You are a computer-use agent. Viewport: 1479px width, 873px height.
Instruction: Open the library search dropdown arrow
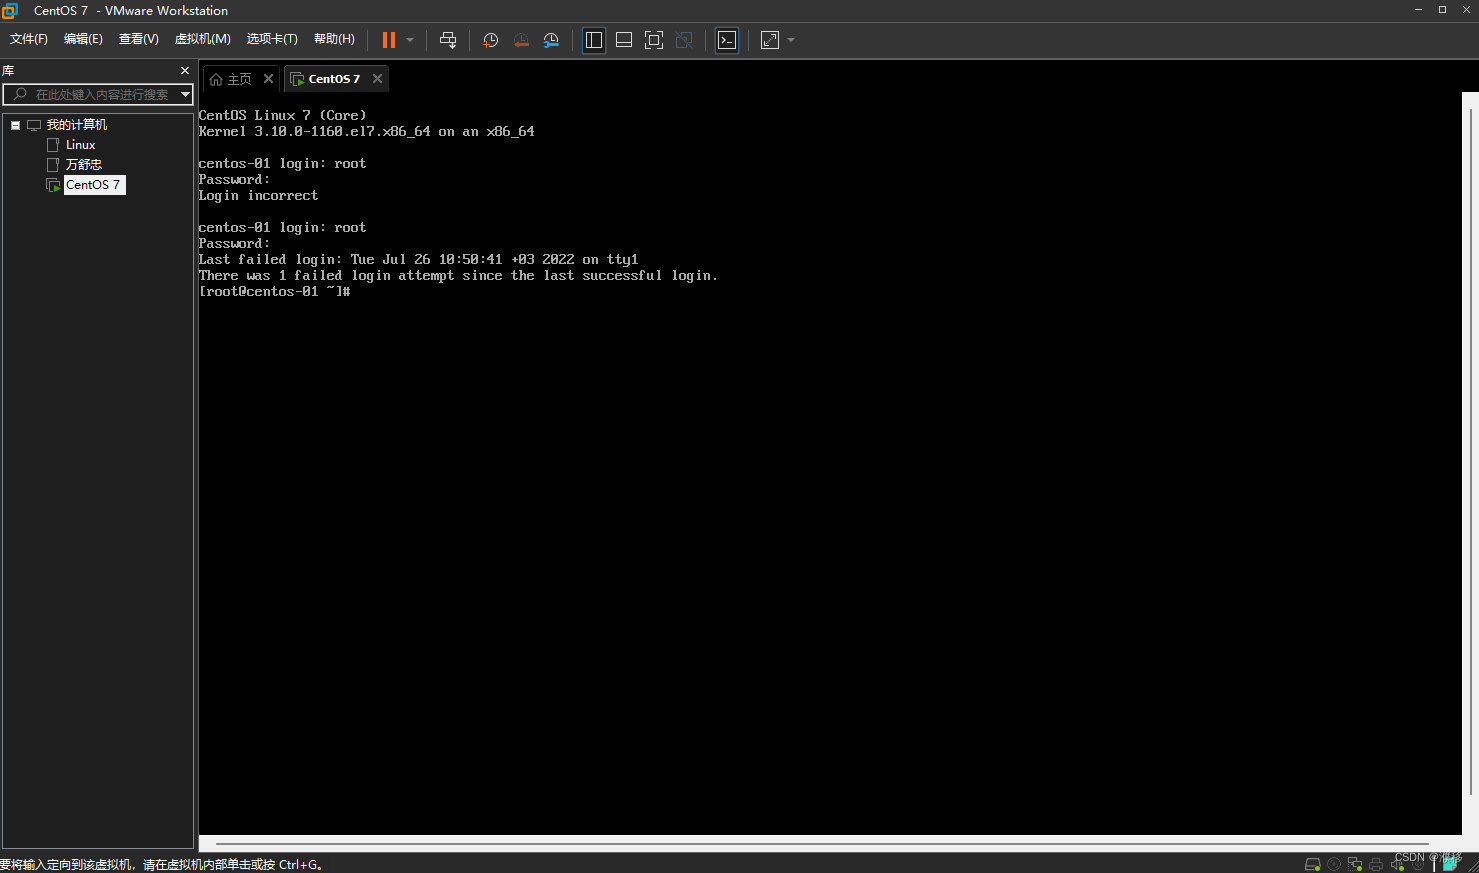click(185, 95)
